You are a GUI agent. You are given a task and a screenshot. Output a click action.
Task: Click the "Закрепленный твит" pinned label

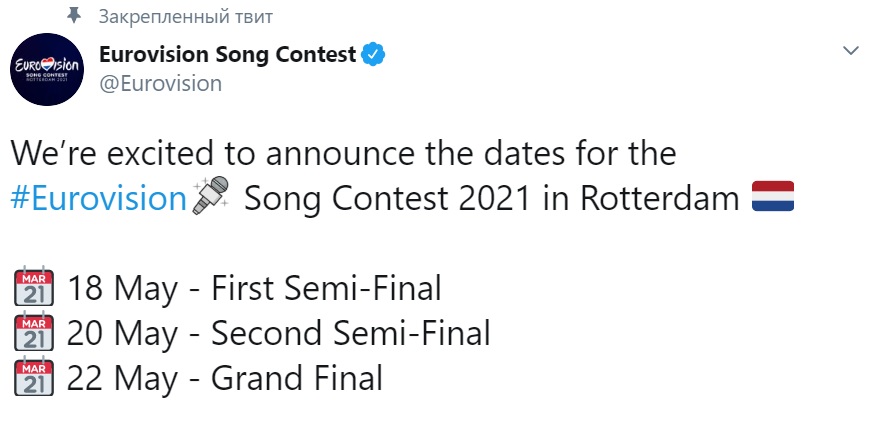pyautogui.click(x=187, y=17)
